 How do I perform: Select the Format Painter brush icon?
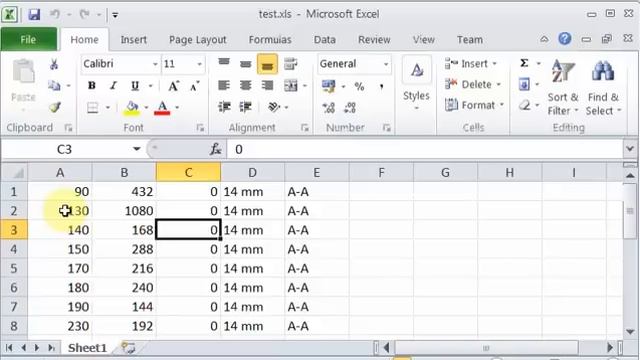[55, 107]
